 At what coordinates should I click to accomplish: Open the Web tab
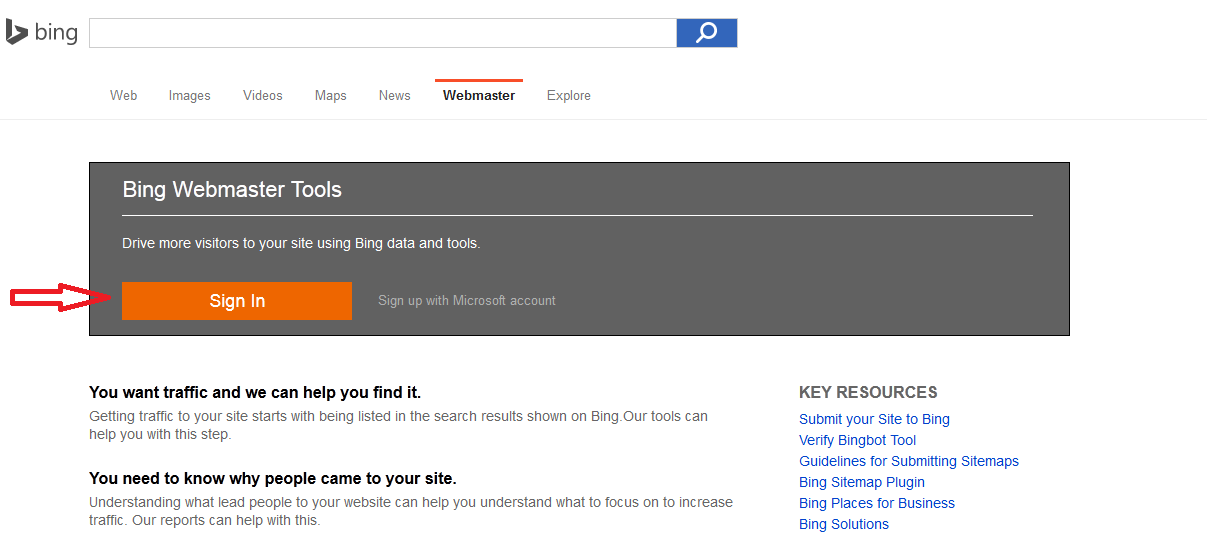click(x=124, y=96)
